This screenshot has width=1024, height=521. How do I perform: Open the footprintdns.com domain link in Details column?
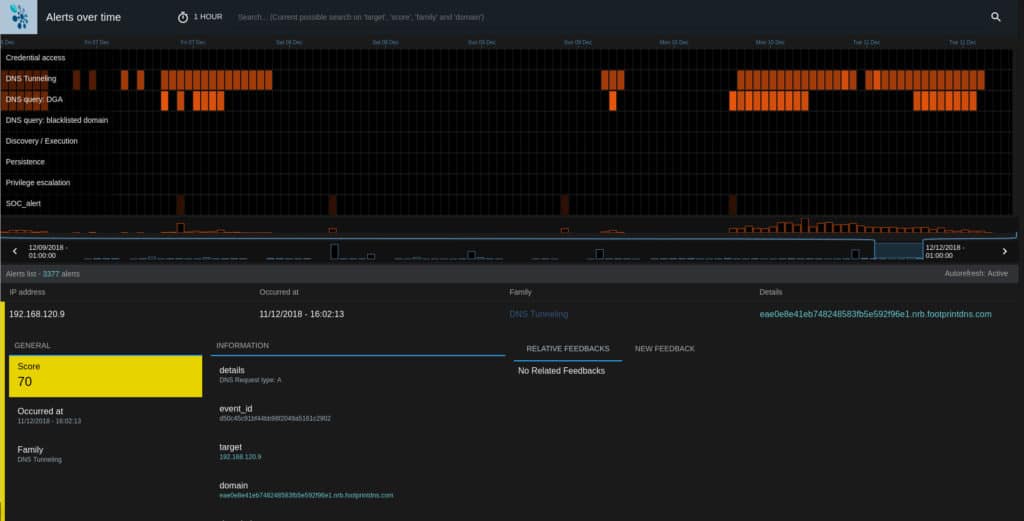tap(875, 314)
